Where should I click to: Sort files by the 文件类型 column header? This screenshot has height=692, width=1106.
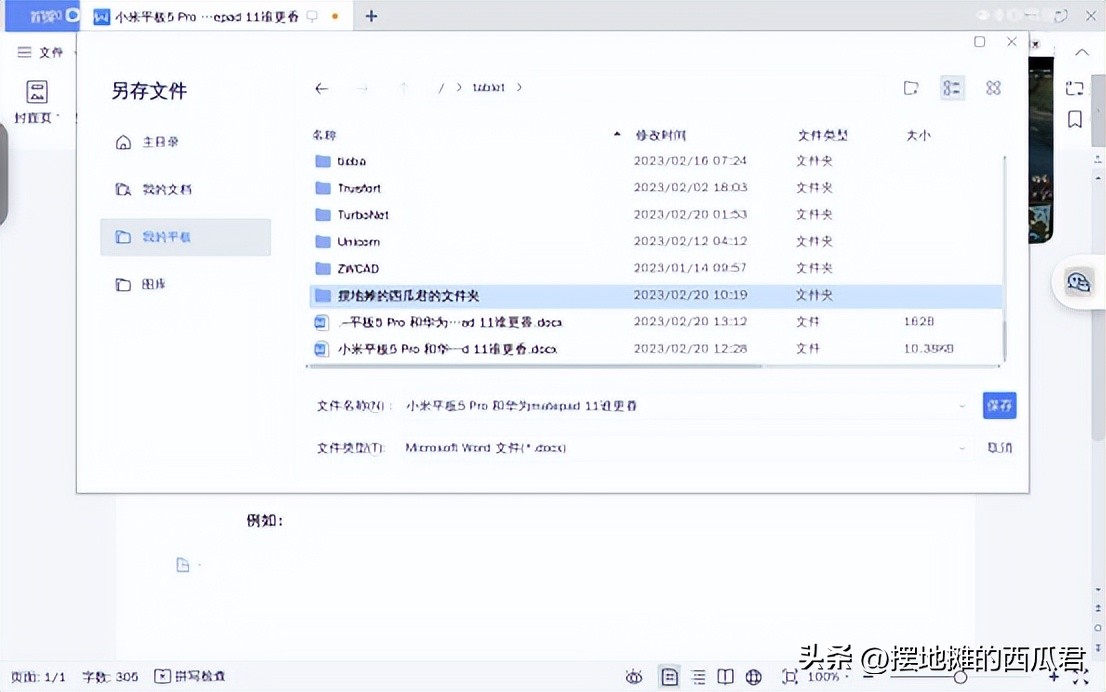click(822, 135)
